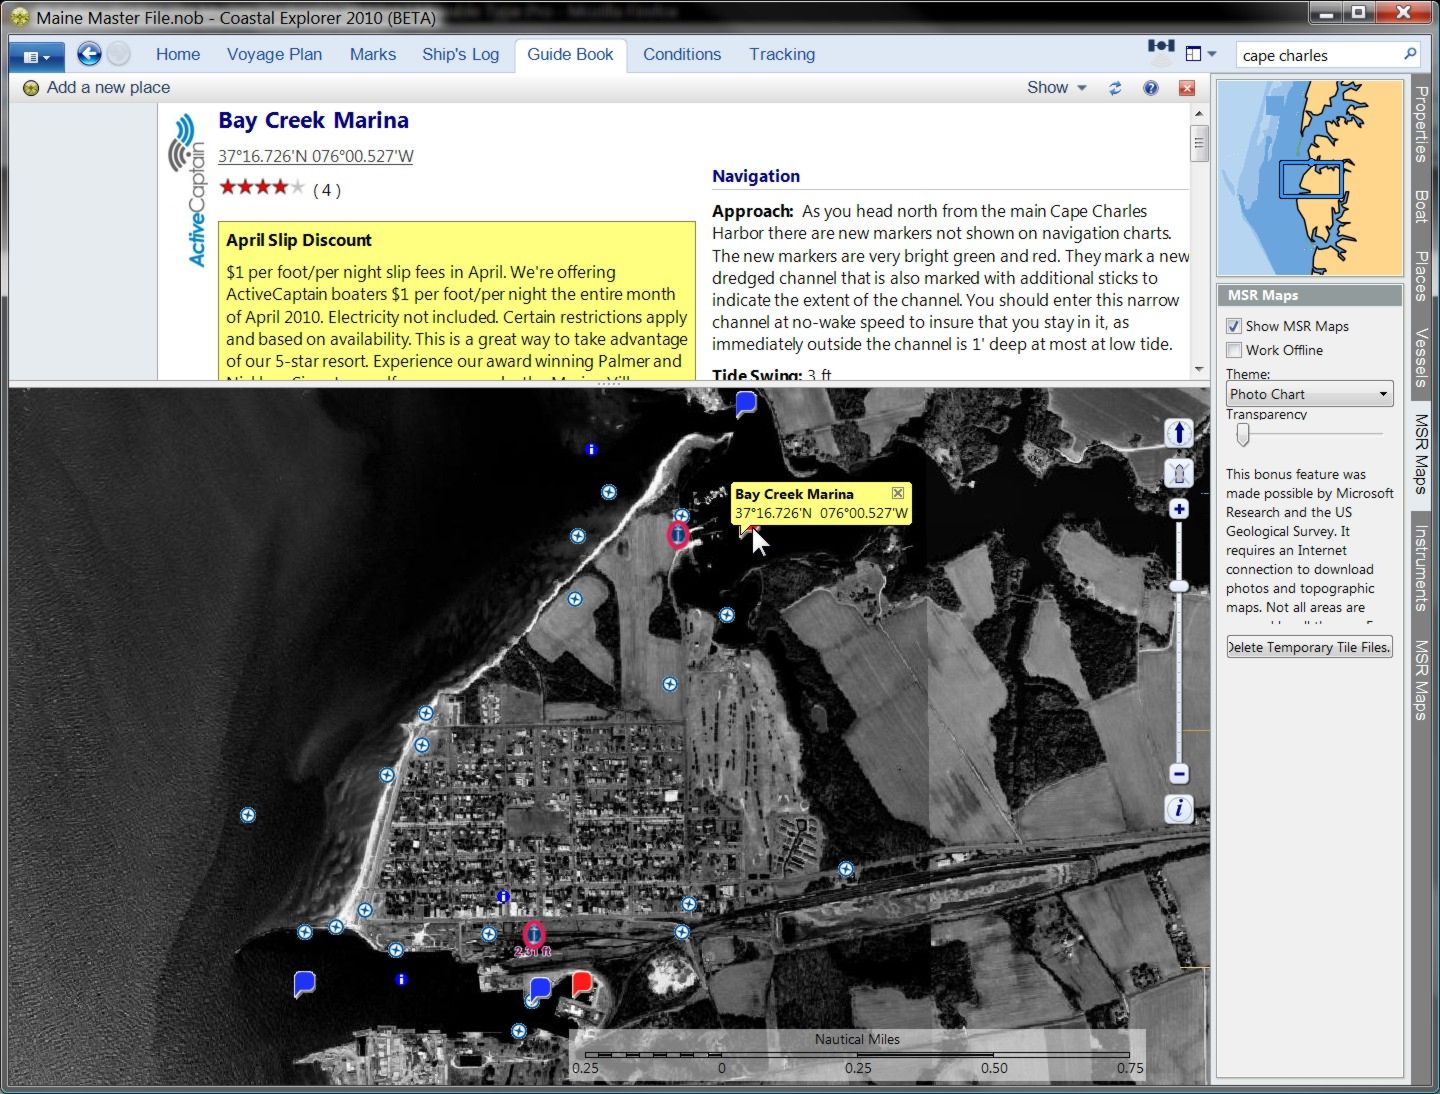Open the Properties side tab
This screenshot has width=1440, height=1094.
click(1422, 124)
